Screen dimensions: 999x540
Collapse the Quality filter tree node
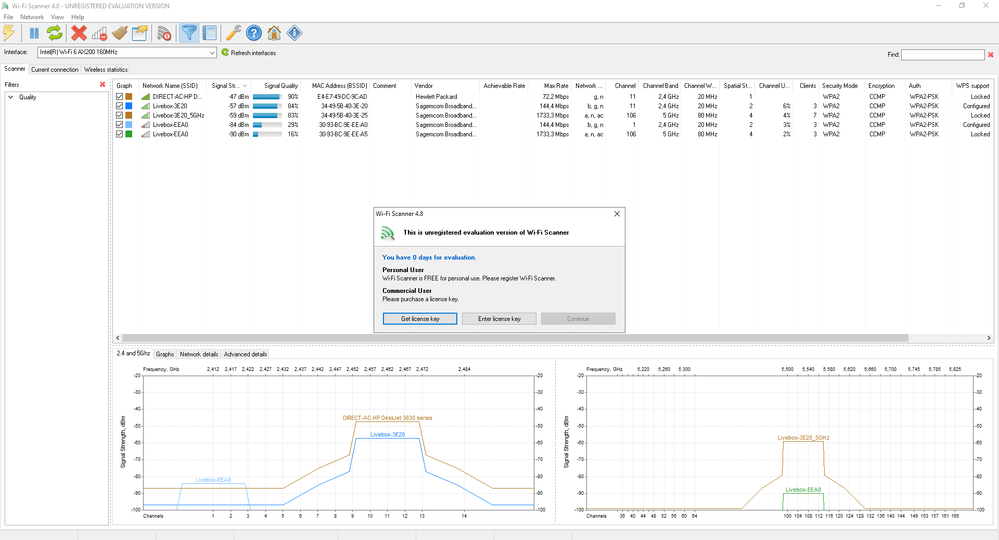10,97
